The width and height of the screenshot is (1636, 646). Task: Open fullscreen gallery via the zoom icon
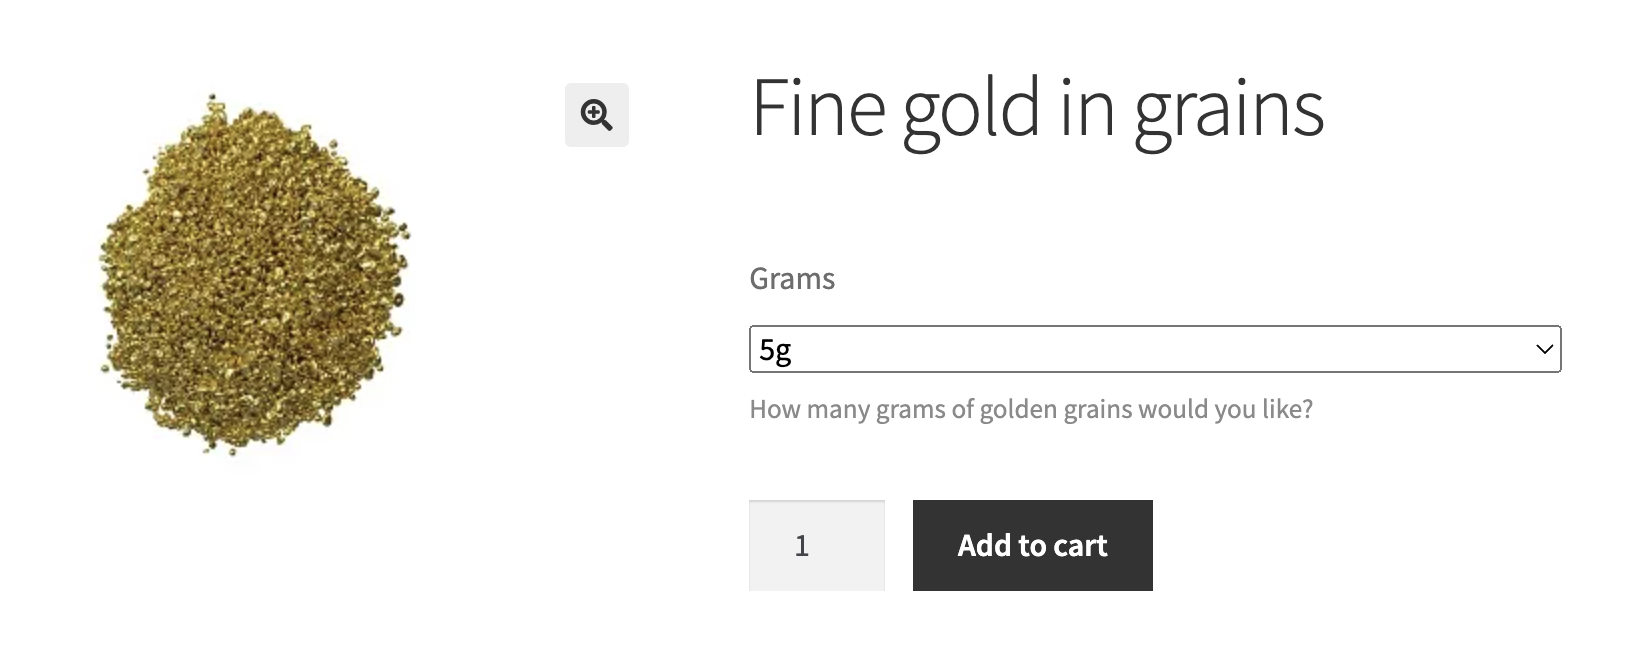point(597,115)
